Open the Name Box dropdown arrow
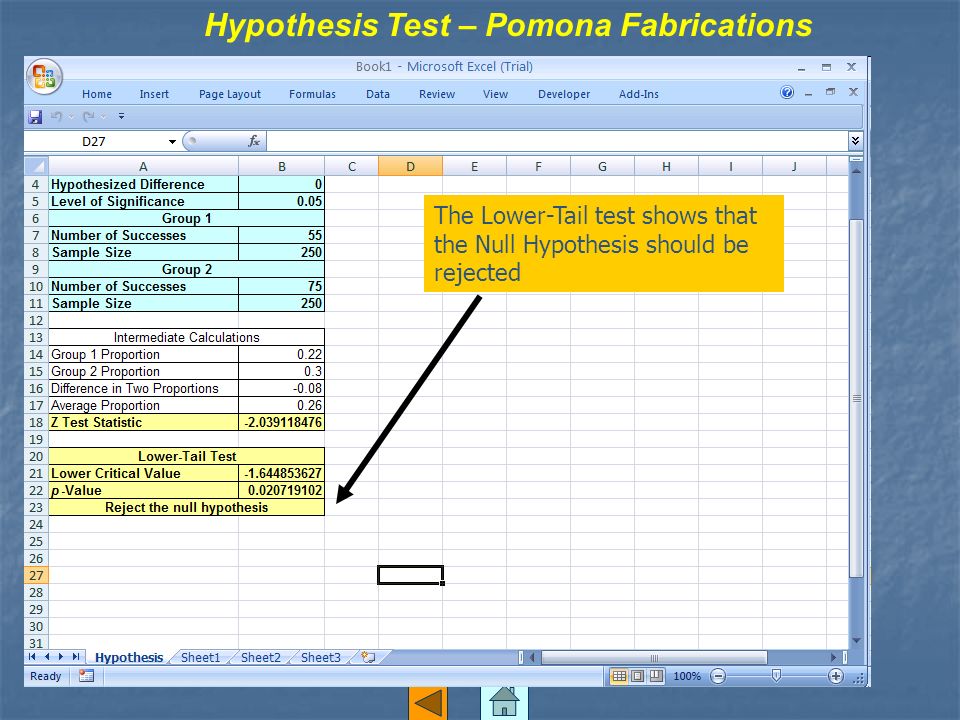This screenshot has height=720, width=960. click(172, 142)
